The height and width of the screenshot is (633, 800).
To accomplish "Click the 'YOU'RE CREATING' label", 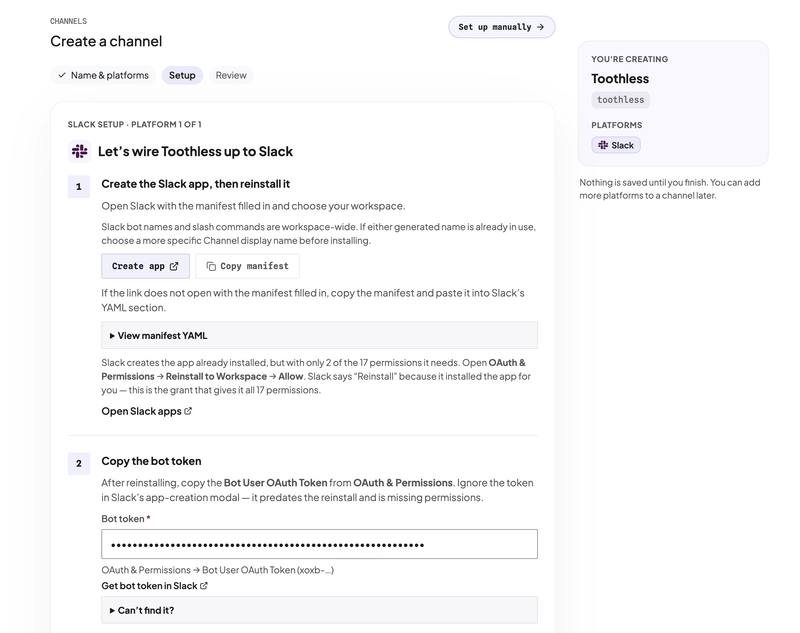I will [x=630, y=59].
